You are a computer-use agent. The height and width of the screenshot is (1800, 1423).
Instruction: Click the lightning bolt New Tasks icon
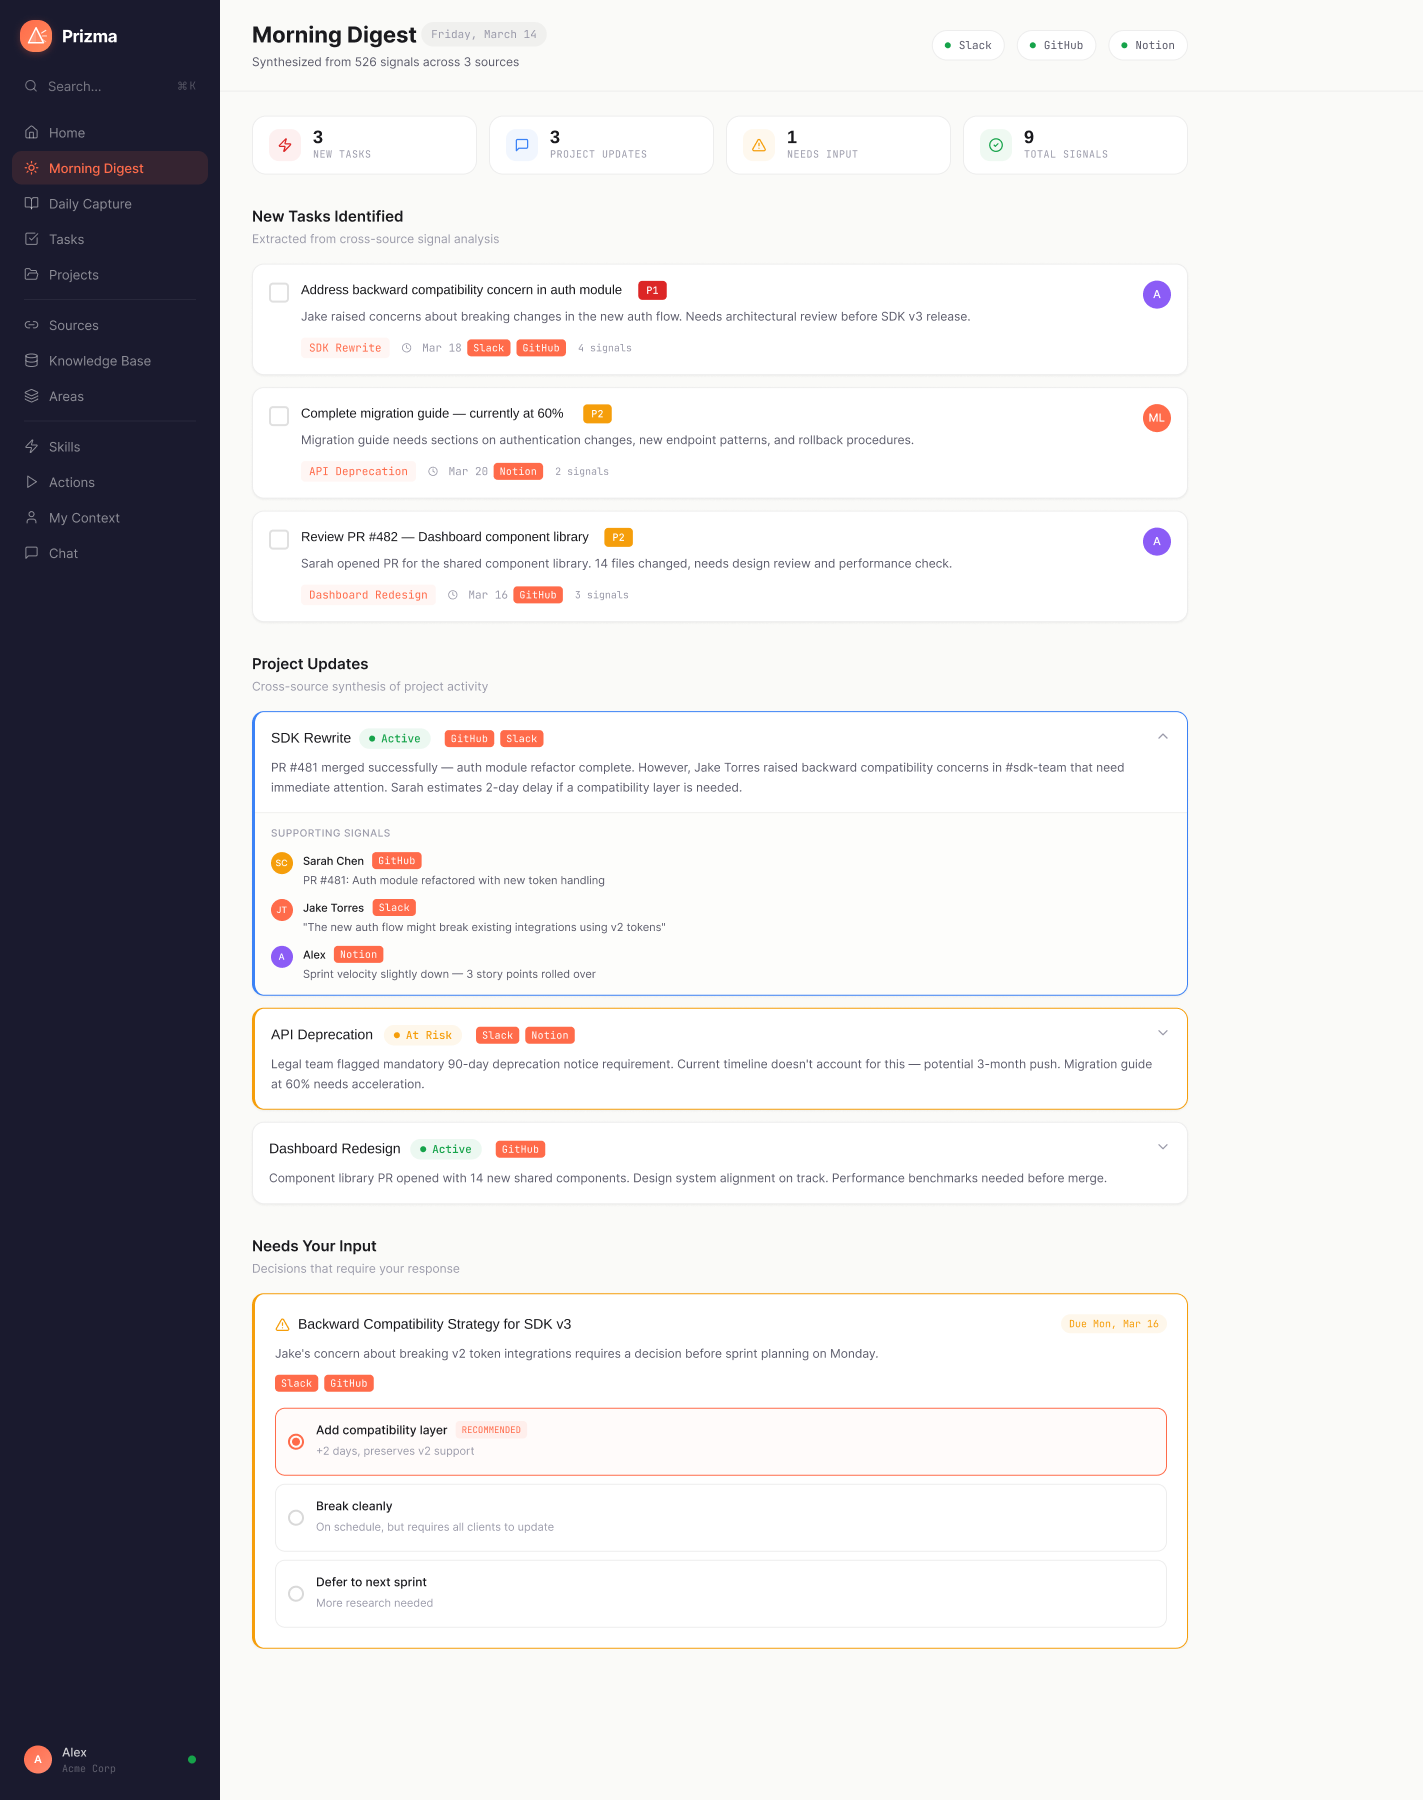click(x=285, y=145)
